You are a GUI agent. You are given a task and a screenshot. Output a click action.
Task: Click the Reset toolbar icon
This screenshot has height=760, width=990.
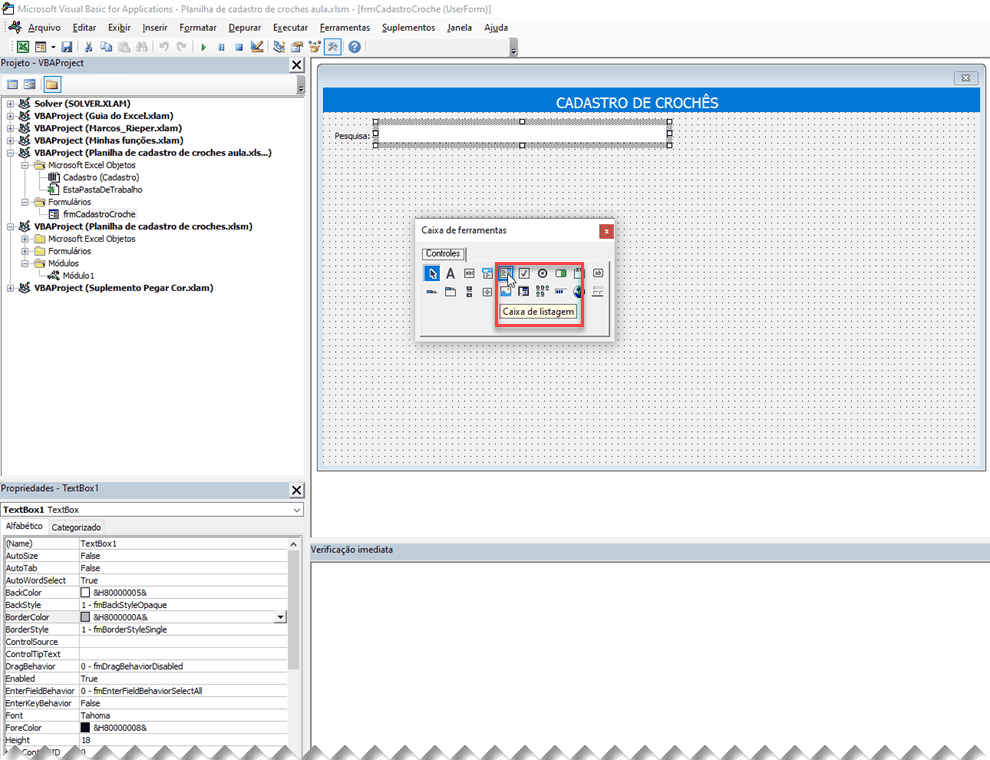pyautogui.click(x=237, y=46)
